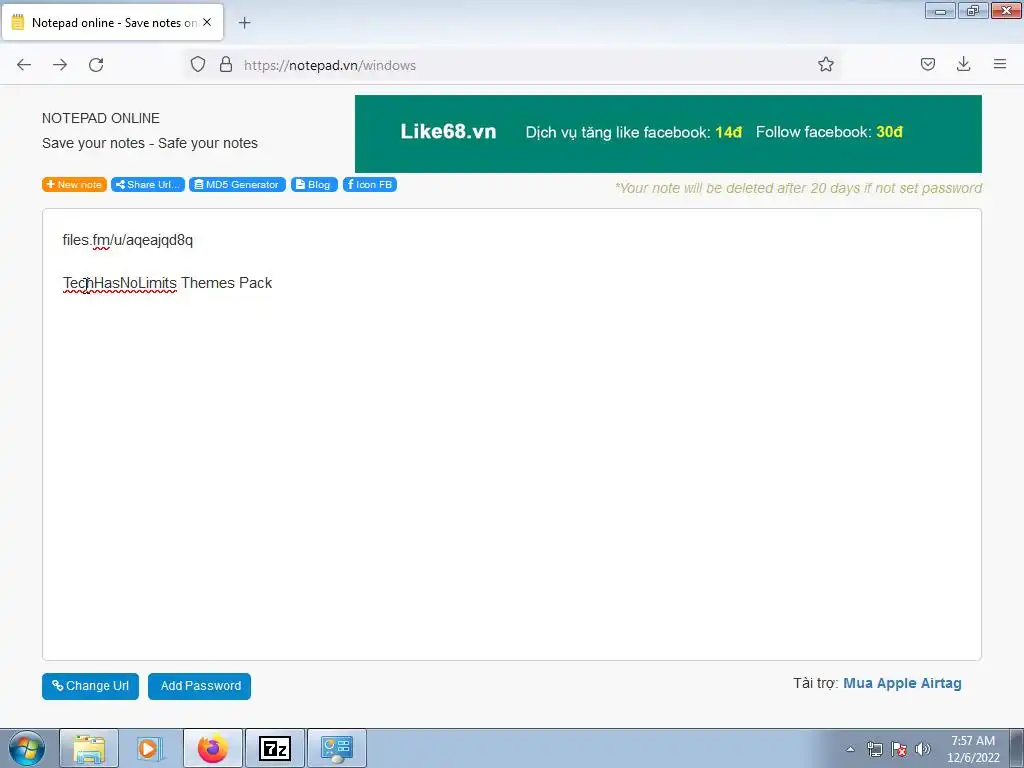Restore down the Firefox window

pyautogui.click(x=973, y=10)
